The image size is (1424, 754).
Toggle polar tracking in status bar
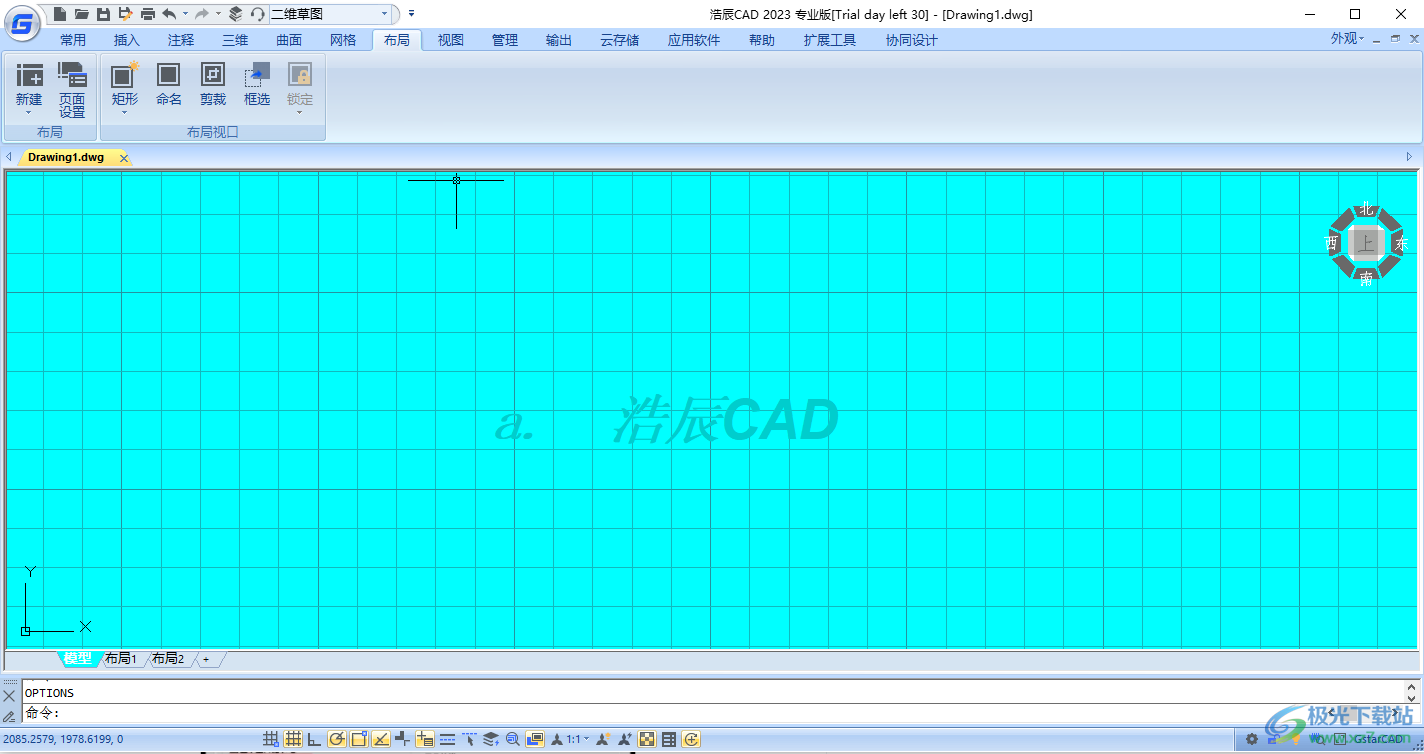pos(337,740)
